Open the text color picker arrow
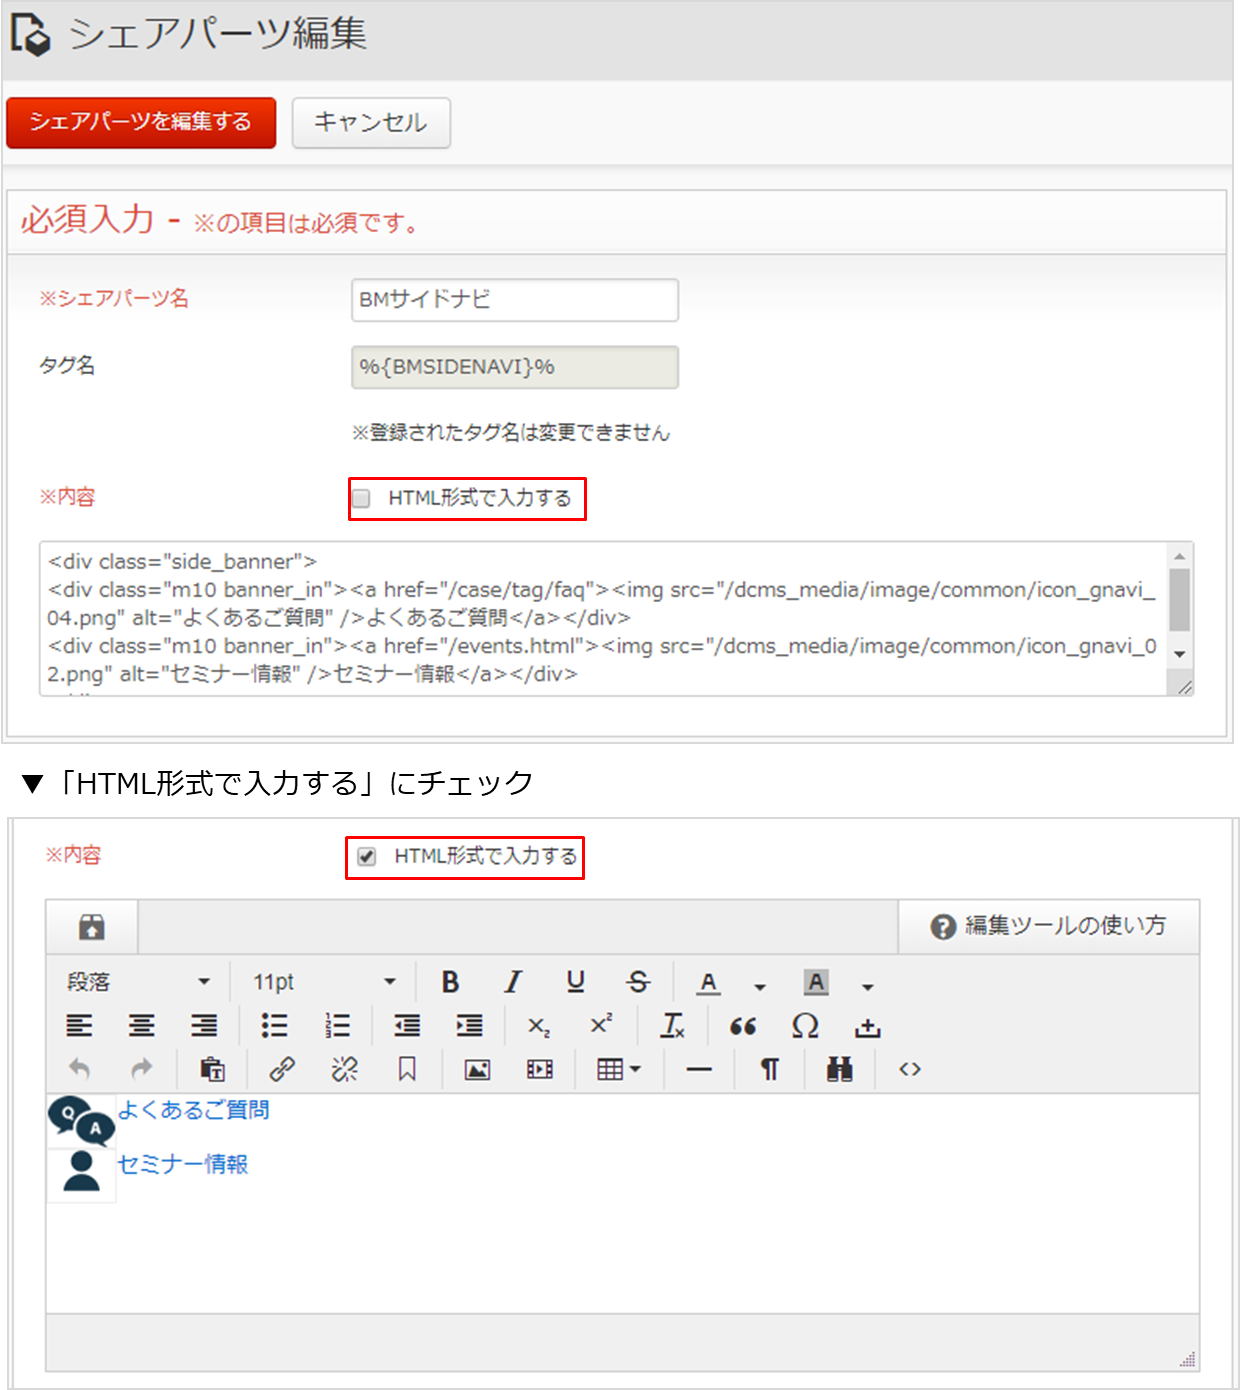The height and width of the screenshot is (1390, 1240). pos(761,986)
